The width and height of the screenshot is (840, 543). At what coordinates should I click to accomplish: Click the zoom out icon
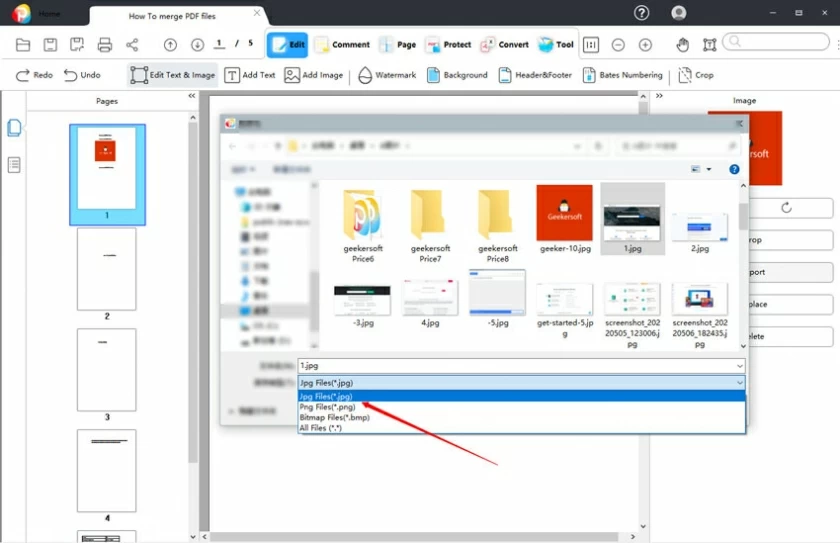pyautogui.click(x=618, y=45)
